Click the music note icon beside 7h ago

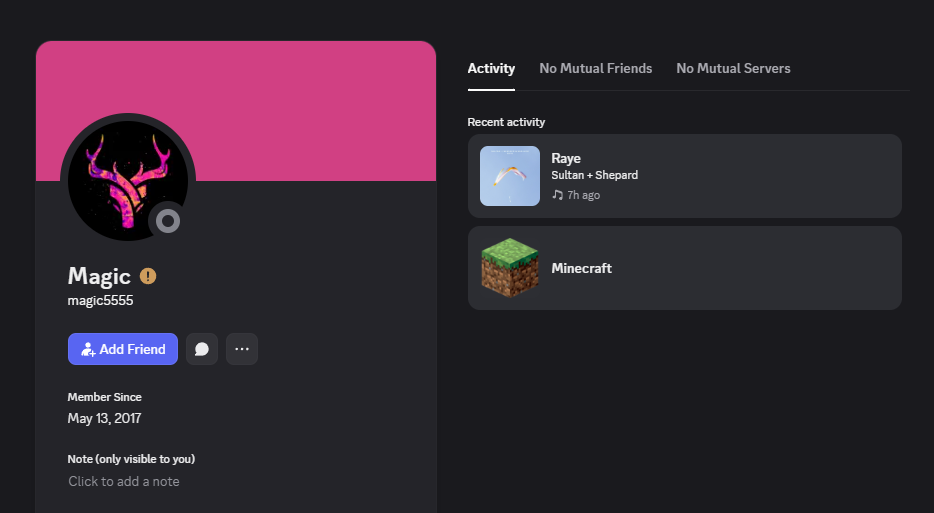click(558, 195)
